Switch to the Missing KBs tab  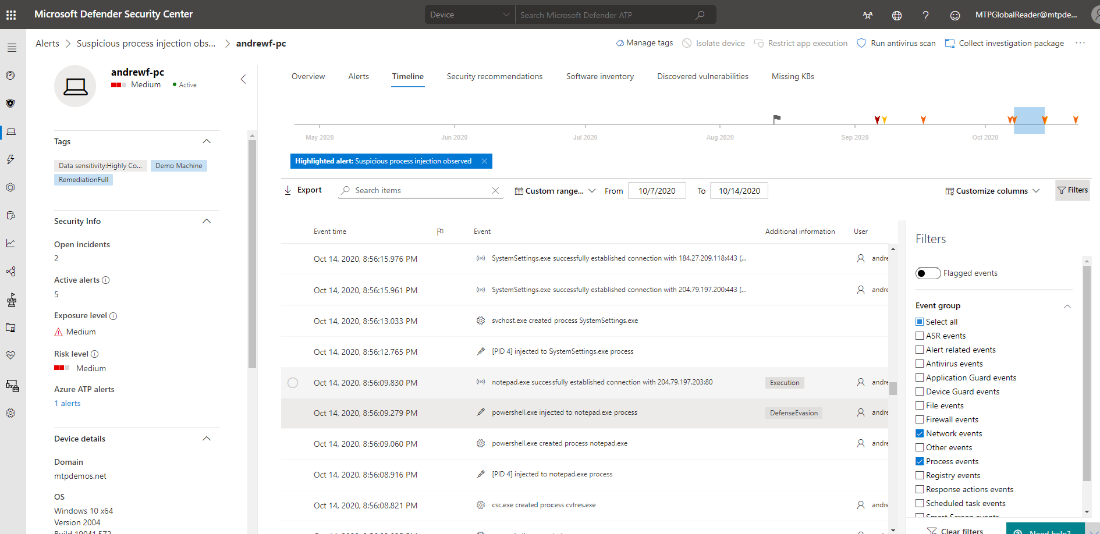(x=793, y=76)
